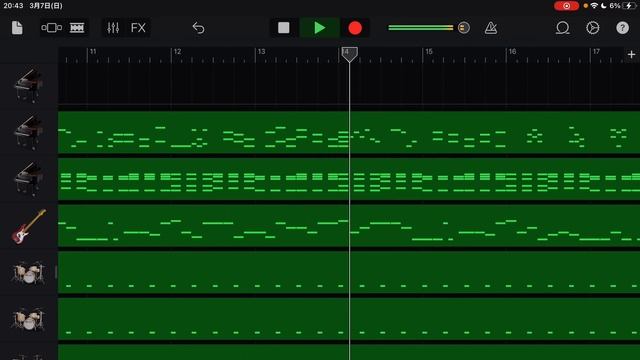The height and width of the screenshot is (360, 640).
Task: Tap the battery status indicator
Action: click(x=629, y=6)
